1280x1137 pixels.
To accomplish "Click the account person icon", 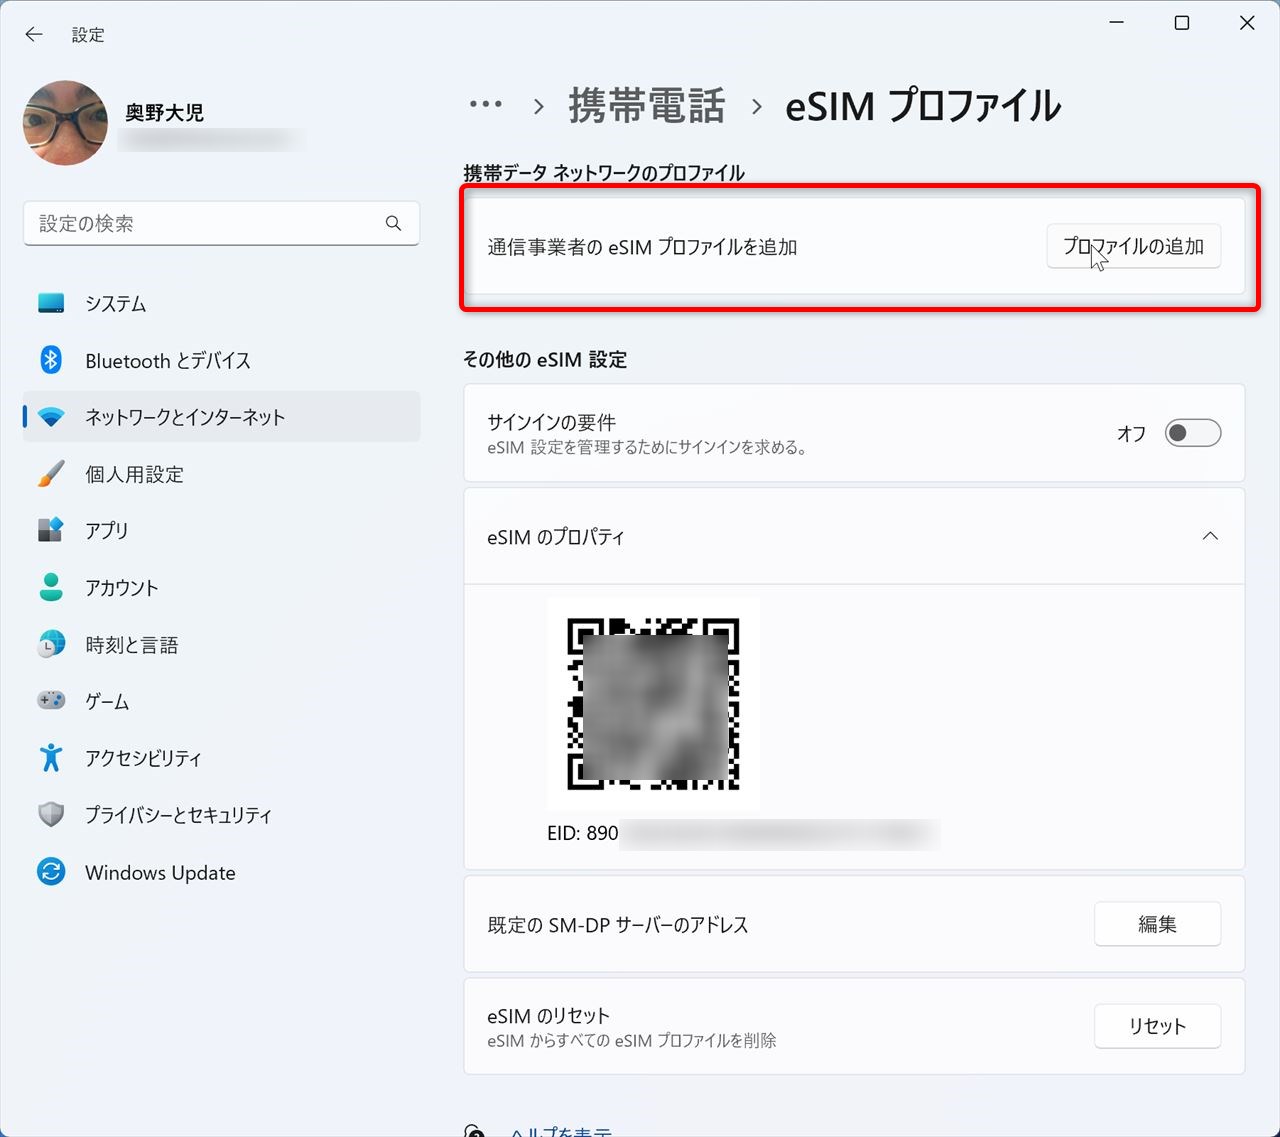I will tap(51, 587).
